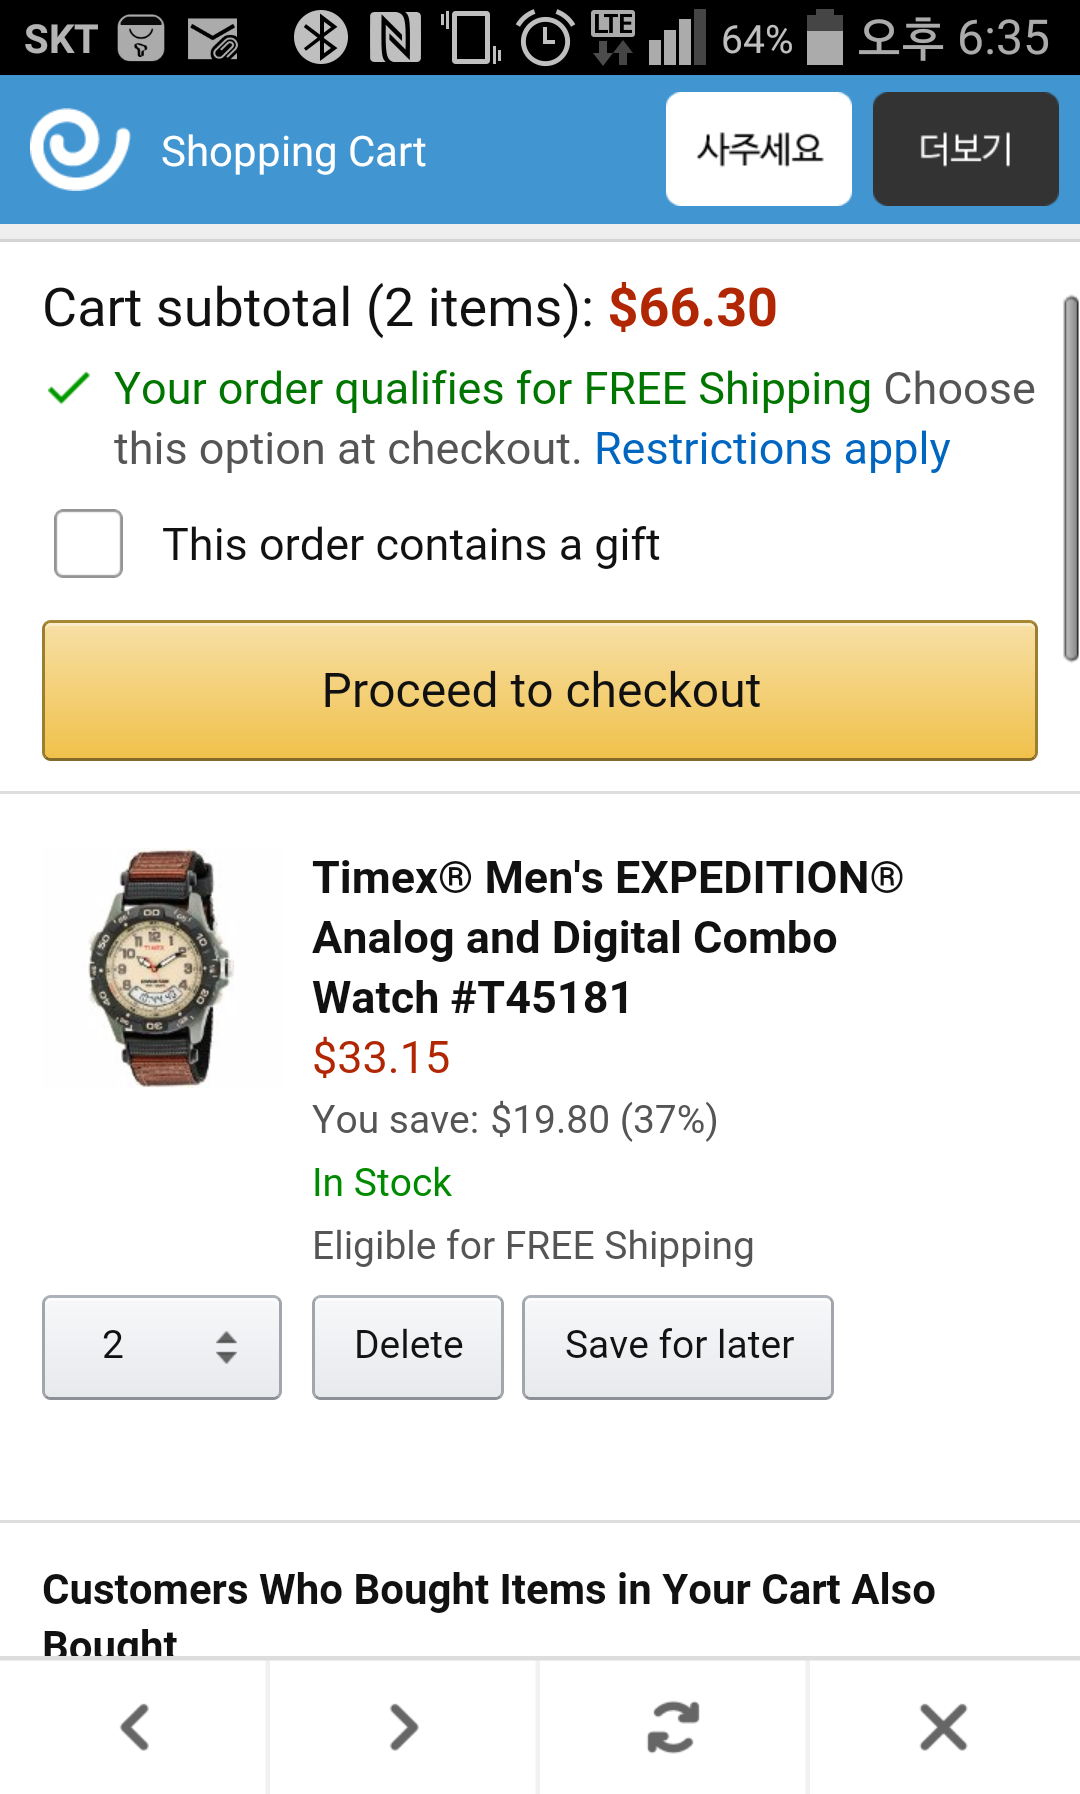The width and height of the screenshot is (1080, 1794).
Task: Click the page scrollbar on the right
Action: coord(1070,480)
